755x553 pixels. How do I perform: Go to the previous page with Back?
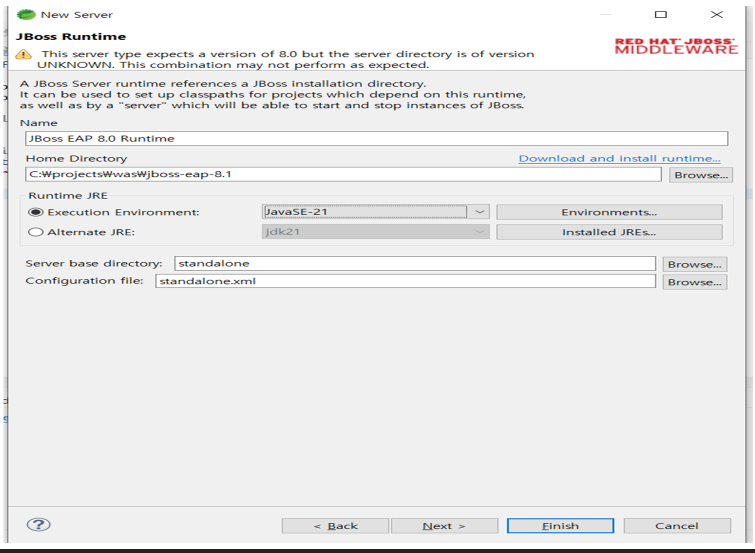click(x=335, y=526)
